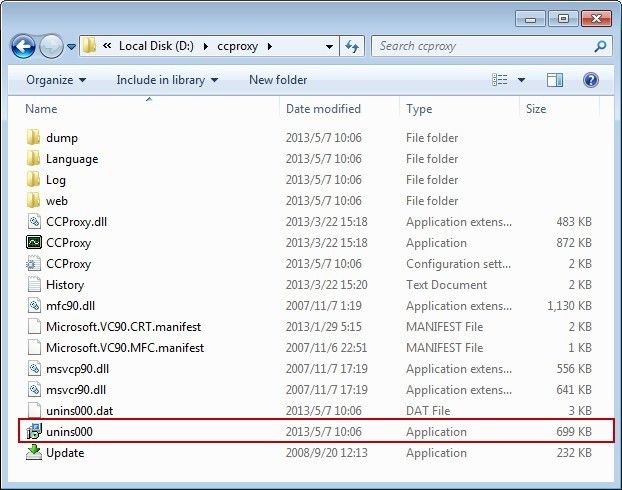Go back with the blue Back arrow
Image resolution: width=622 pixels, height=490 pixels.
23,46
